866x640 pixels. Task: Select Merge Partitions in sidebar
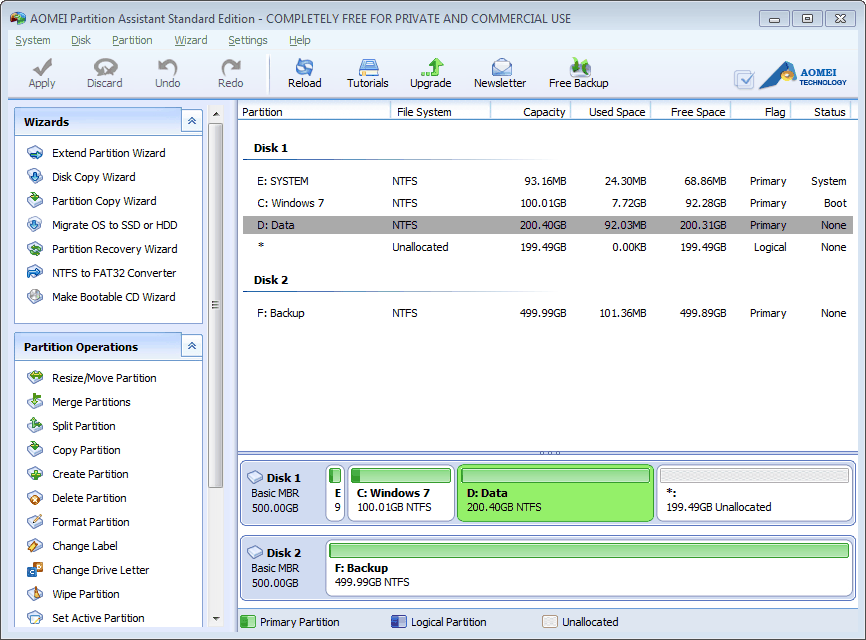point(91,402)
